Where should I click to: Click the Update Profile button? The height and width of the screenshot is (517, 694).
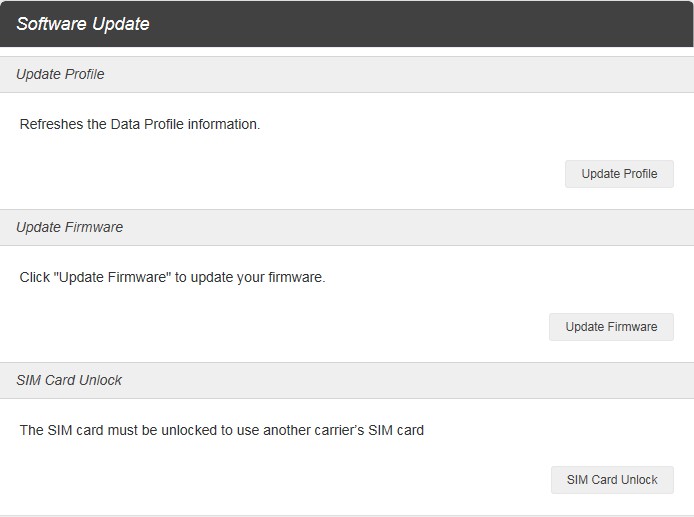click(619, 174)
